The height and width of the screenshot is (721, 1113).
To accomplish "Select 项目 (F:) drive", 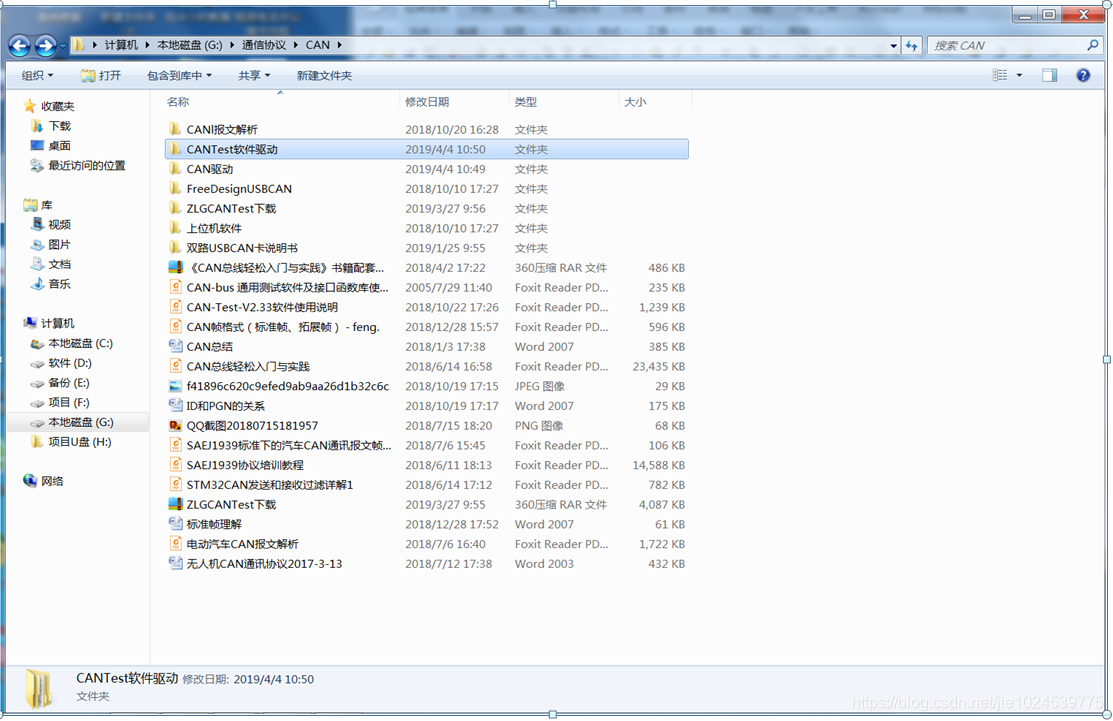I will click(69, 403).
